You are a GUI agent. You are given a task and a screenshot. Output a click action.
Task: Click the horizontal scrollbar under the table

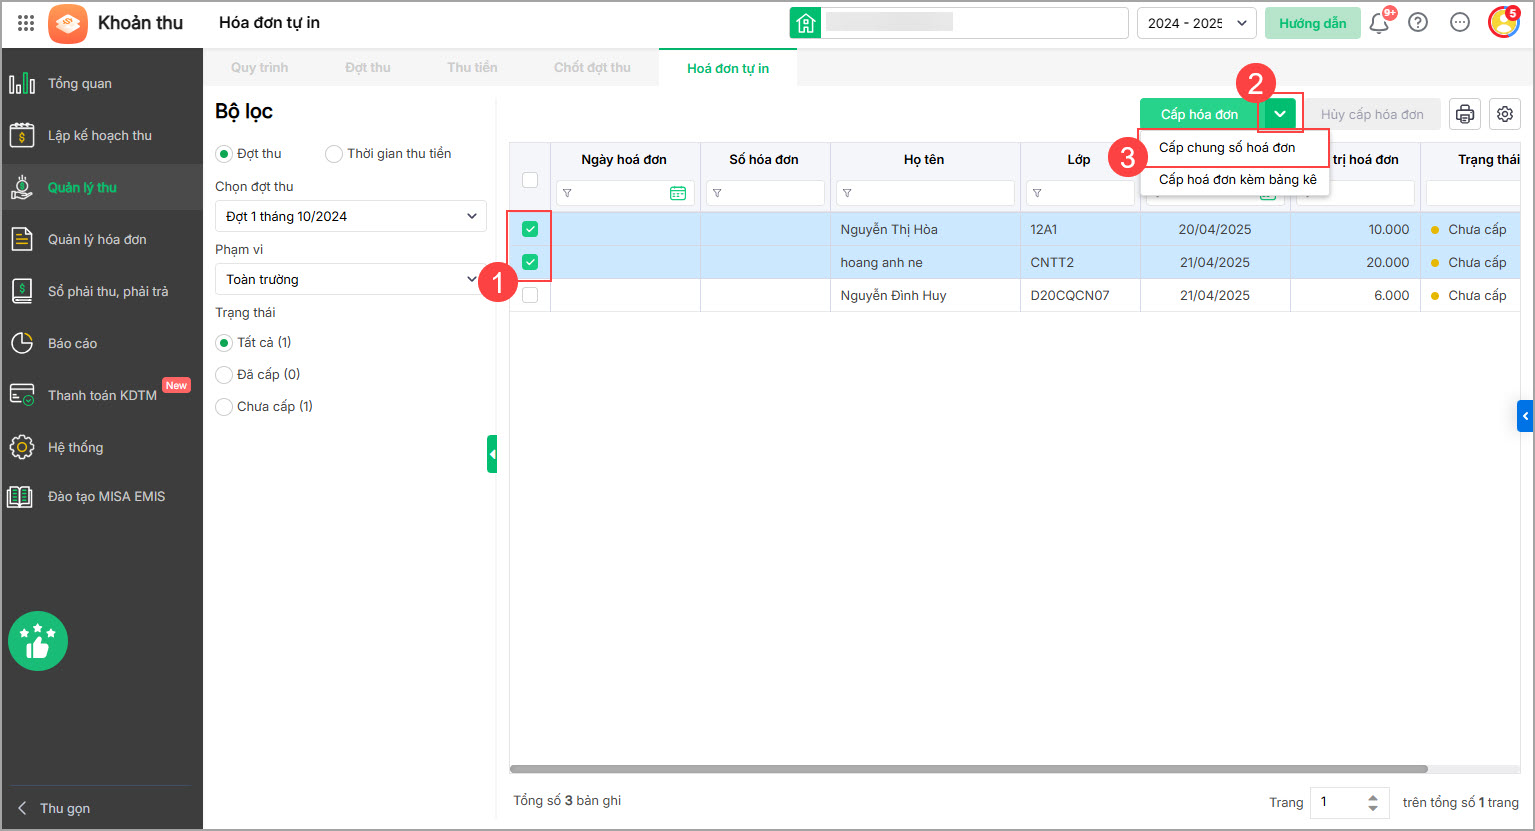(x=969, y=769)
